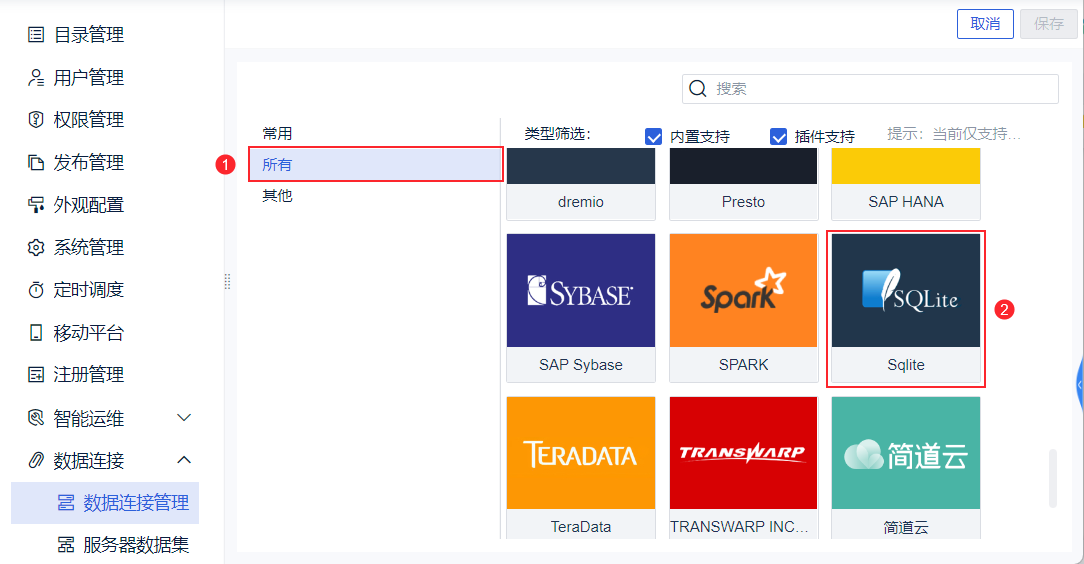Collapse the 数据连接 menu chevron

184,460
